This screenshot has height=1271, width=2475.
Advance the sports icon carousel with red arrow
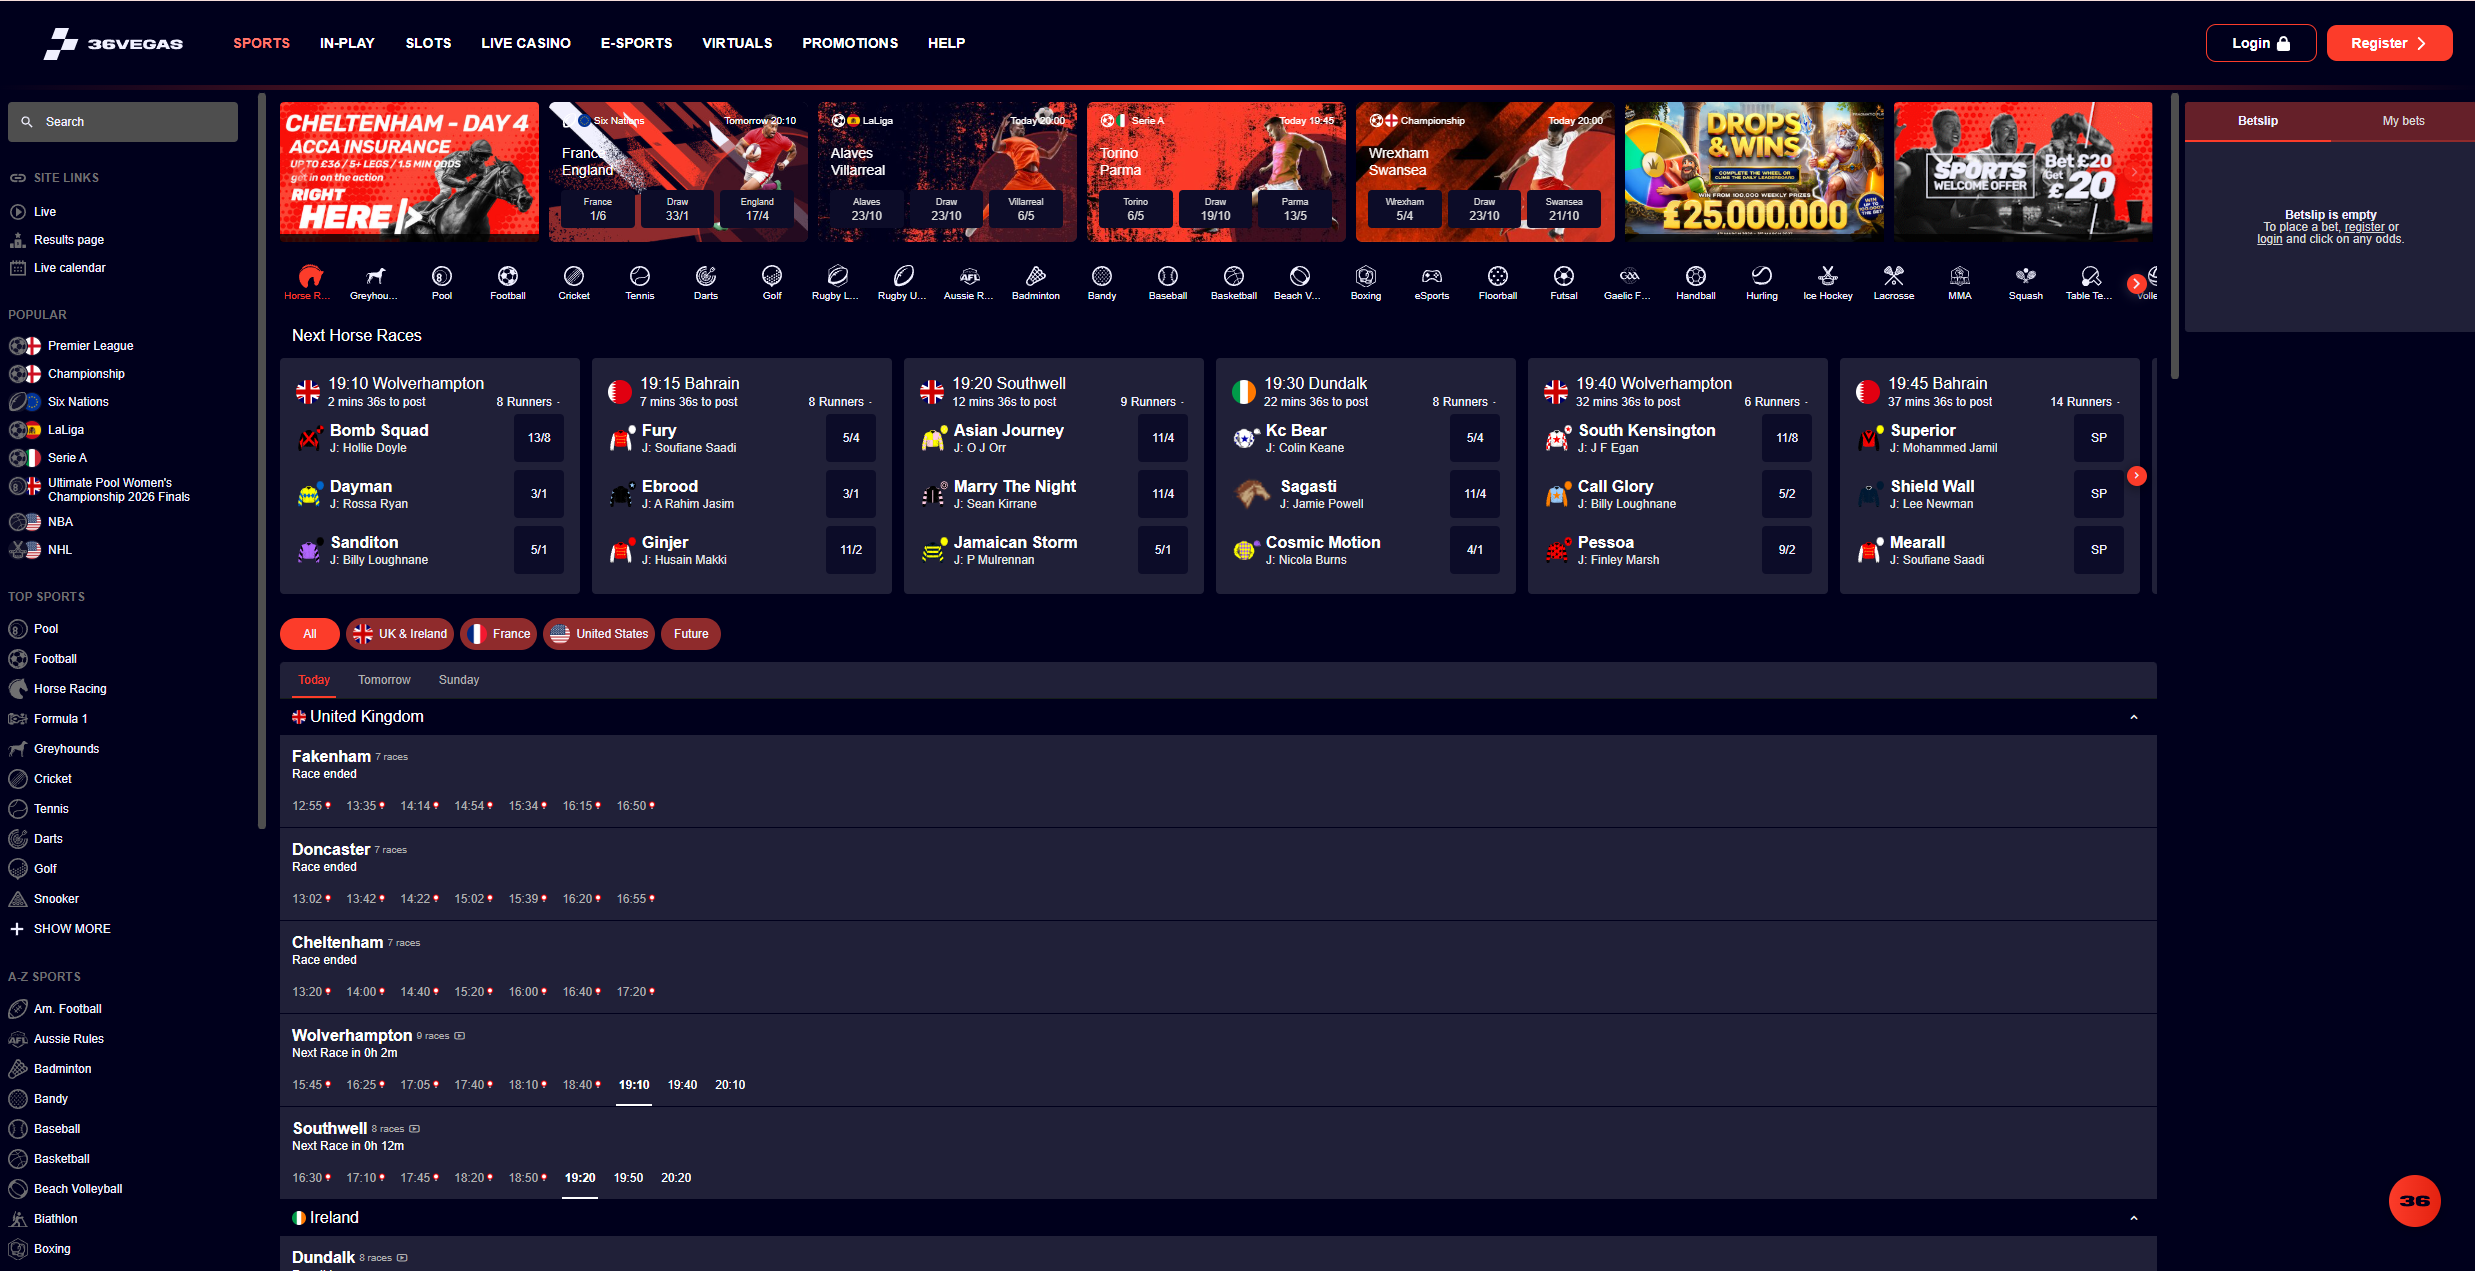click(2136, 284)
